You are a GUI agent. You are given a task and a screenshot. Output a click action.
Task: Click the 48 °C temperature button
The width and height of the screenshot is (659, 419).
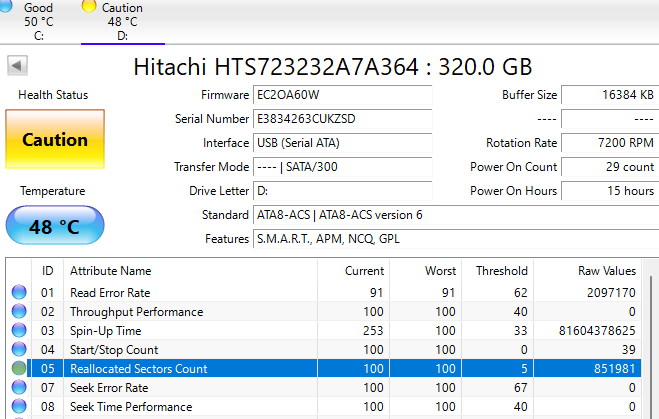[x=55, y=226]
